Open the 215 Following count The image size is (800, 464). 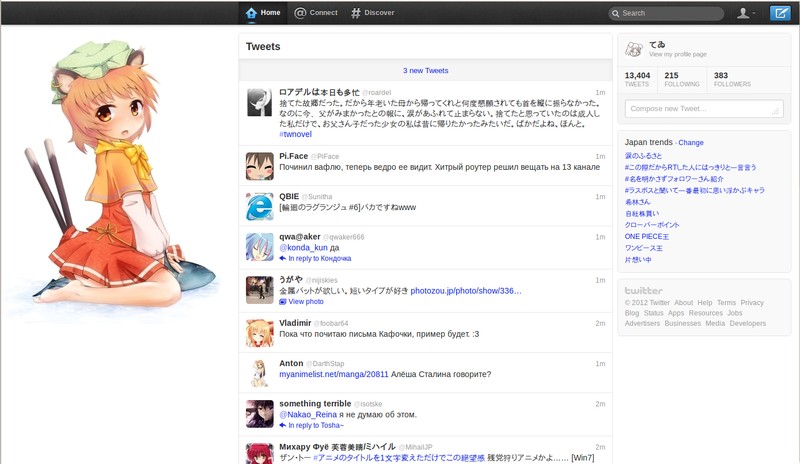[x=682, y=79]
